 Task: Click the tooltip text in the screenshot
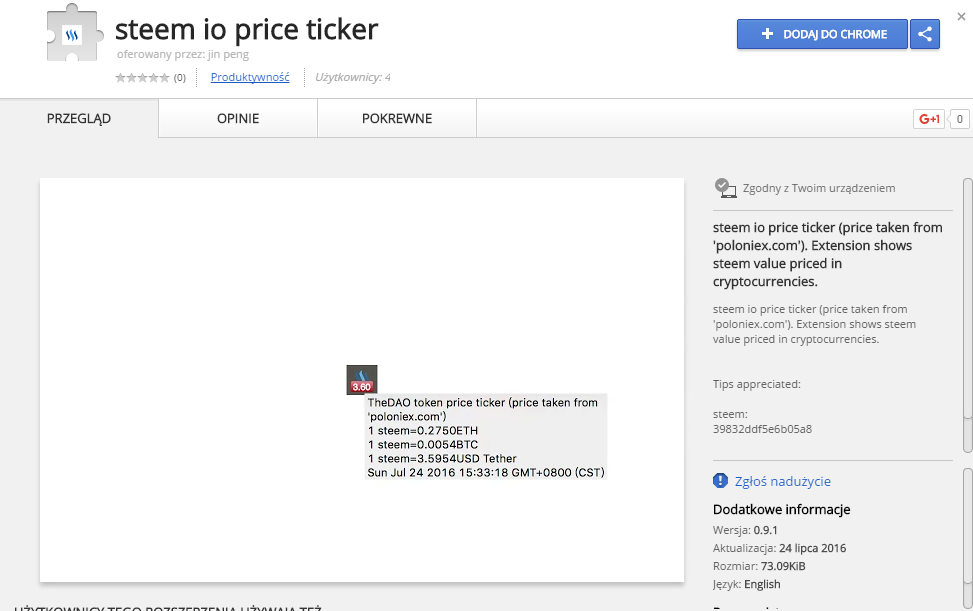485,437
